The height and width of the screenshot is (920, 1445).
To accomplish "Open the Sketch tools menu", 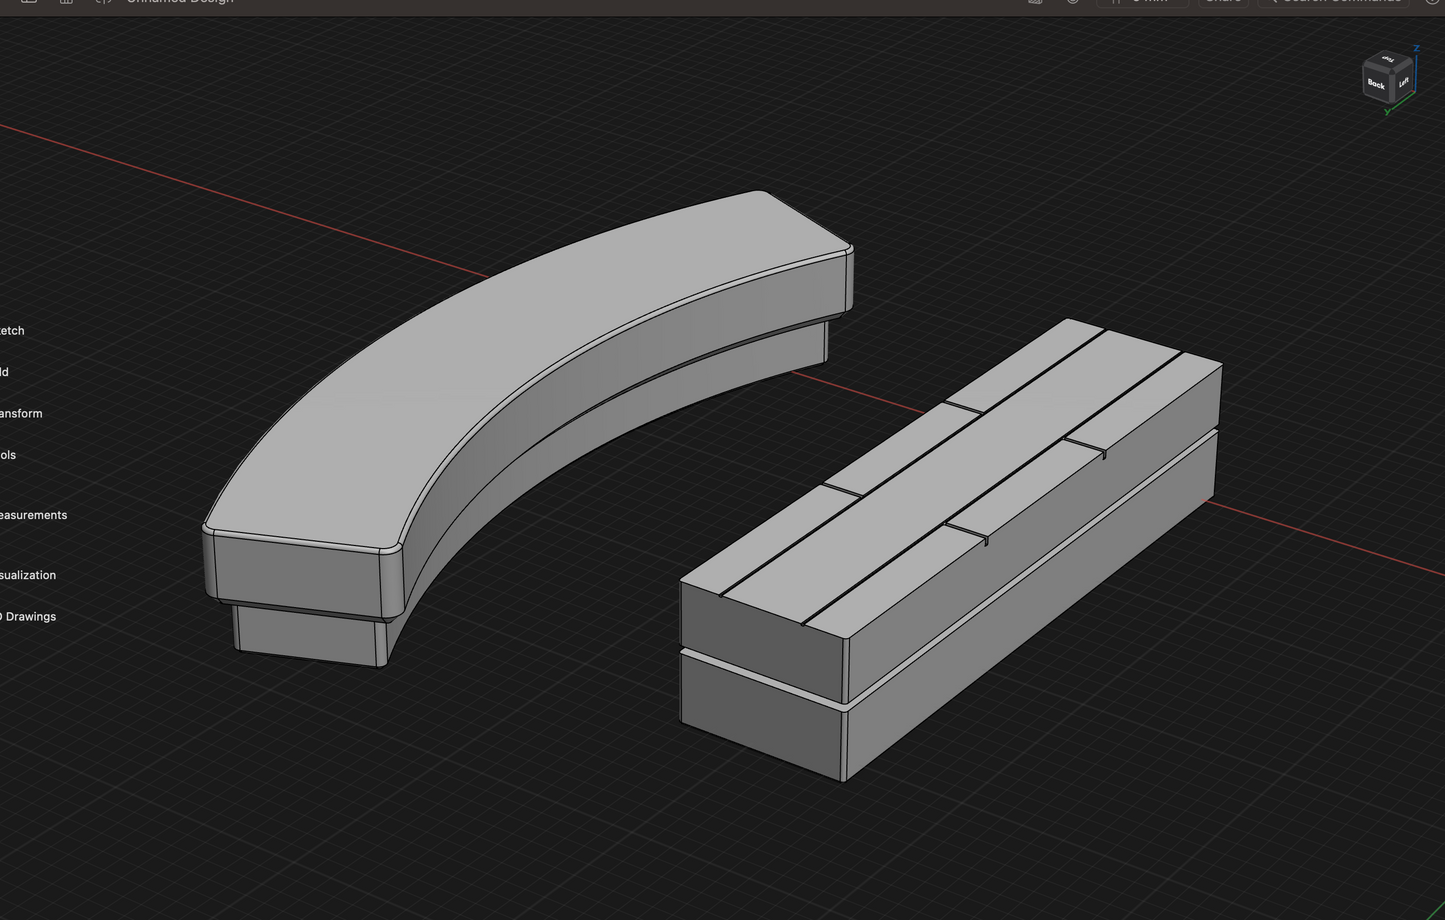I will (x=12, y=331).
